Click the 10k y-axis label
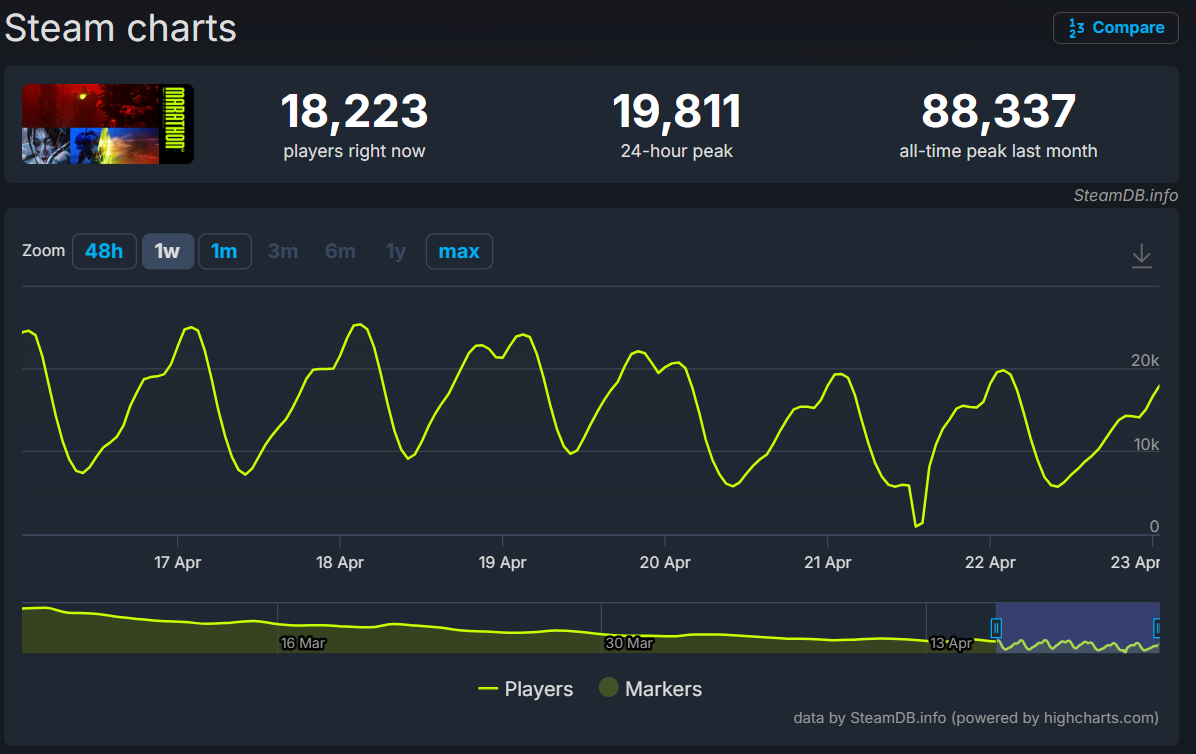1196x754 pixels. pyautogui.click(x=1146, y=444)
